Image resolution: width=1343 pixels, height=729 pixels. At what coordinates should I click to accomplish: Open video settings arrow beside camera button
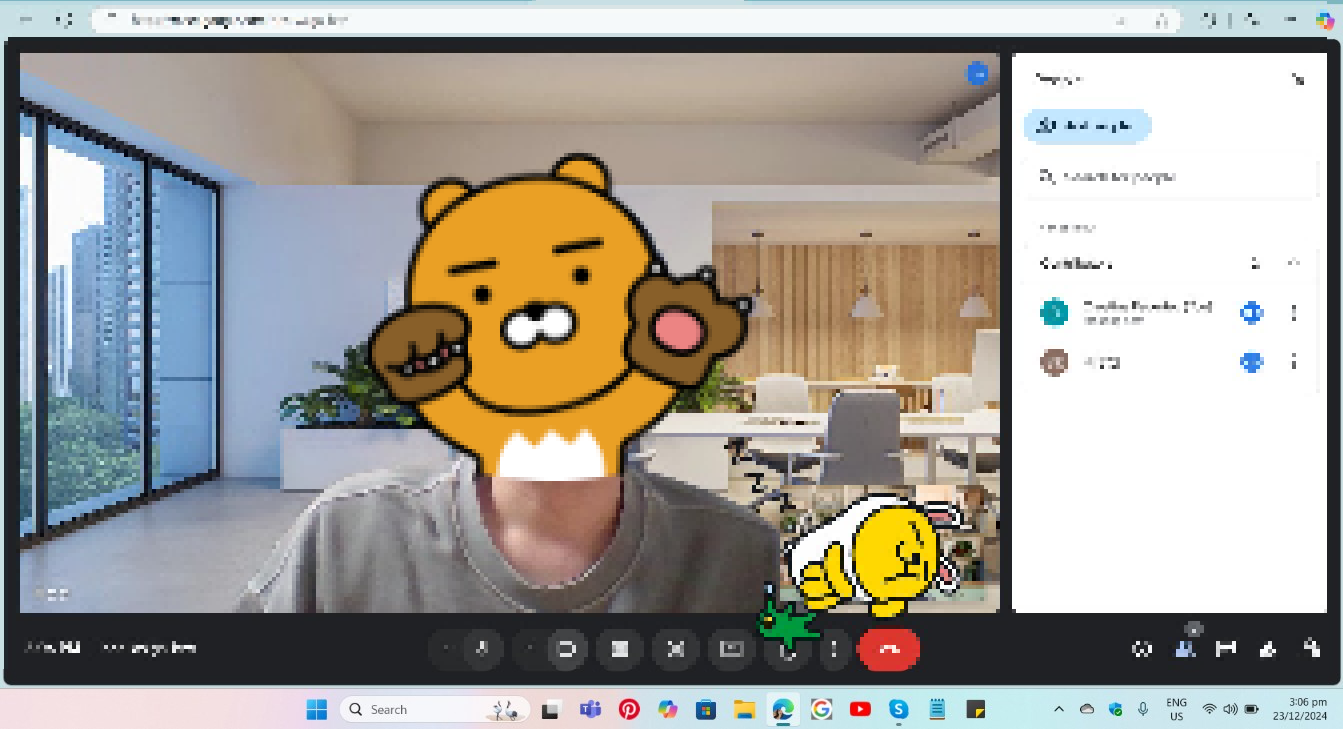pyautogui.click(x=530, y=649)
